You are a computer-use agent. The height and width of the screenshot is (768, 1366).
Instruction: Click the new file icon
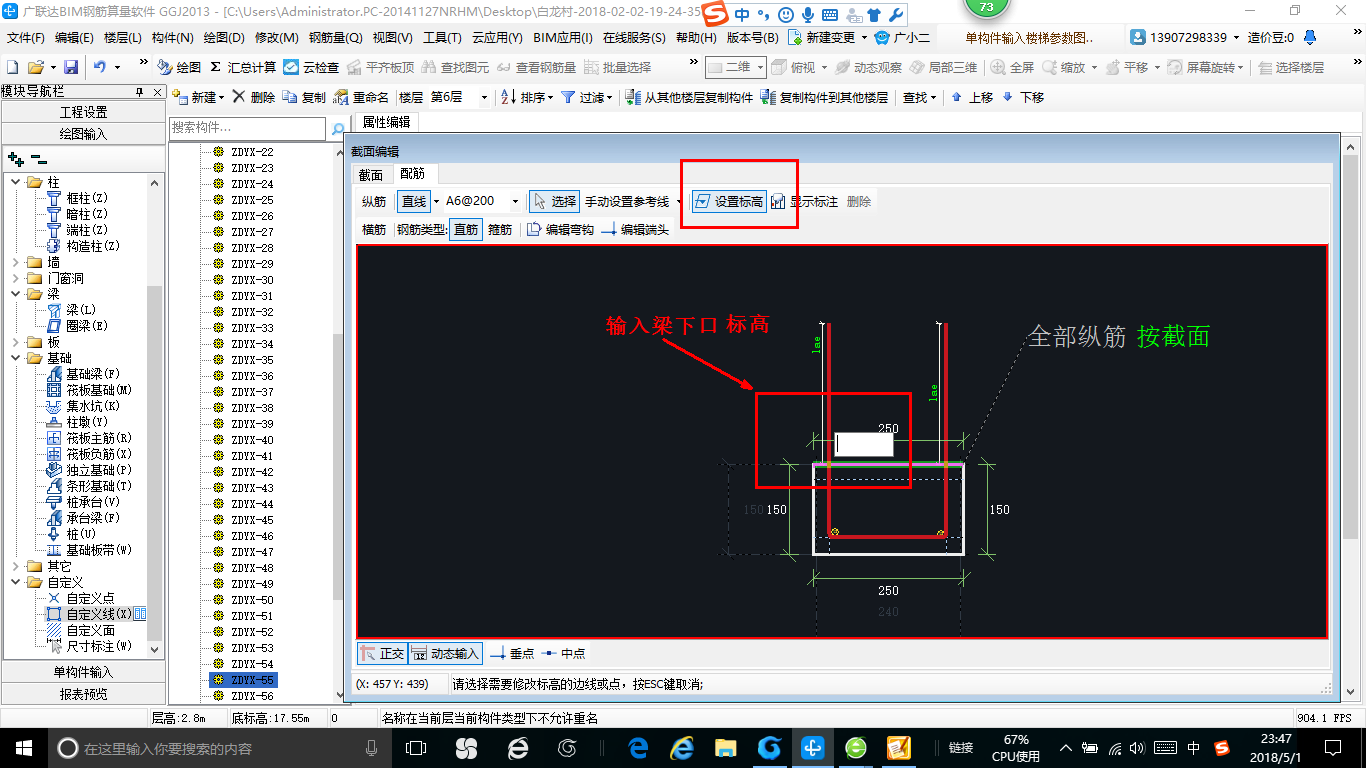pyautogui.click(x=13, y=67)
